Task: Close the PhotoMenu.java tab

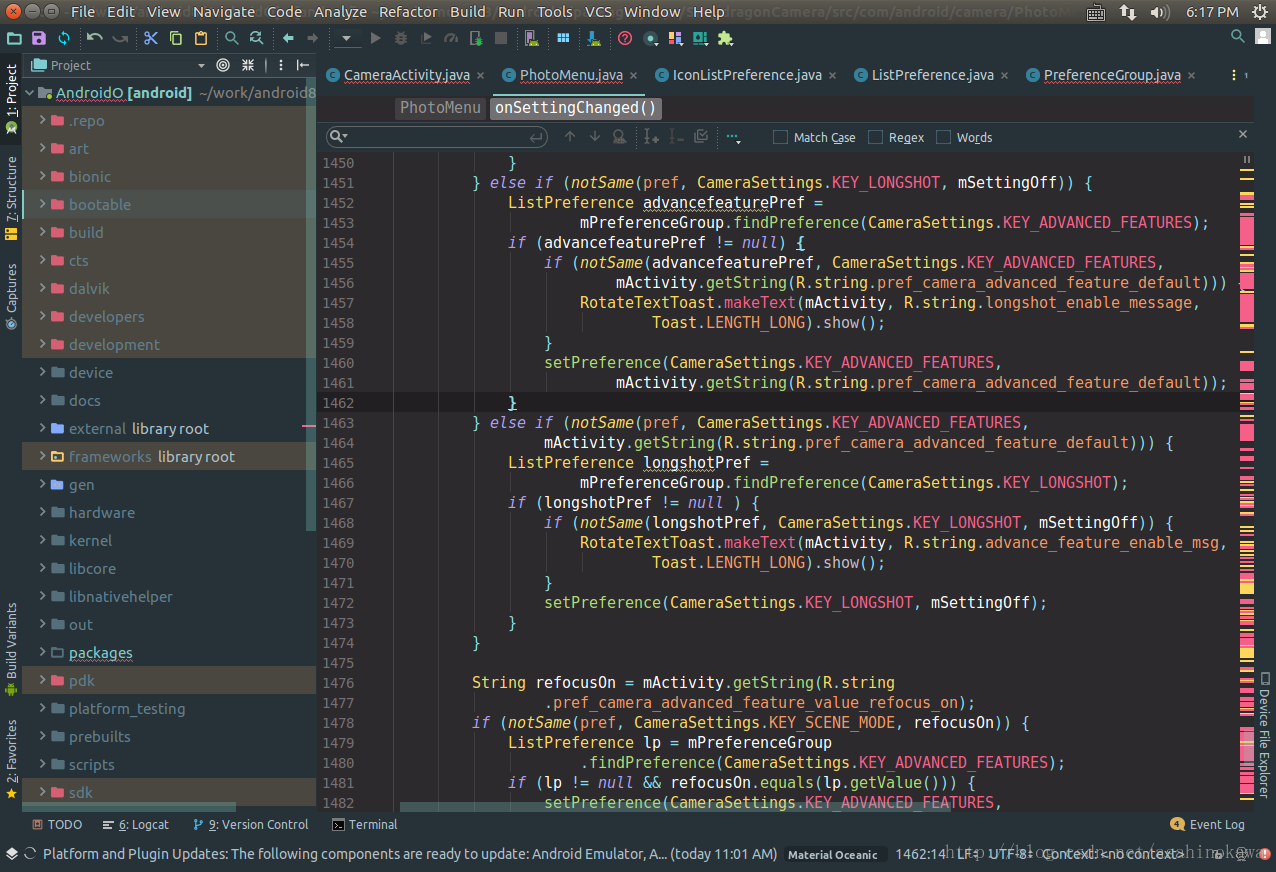Action: pos(633,75)
